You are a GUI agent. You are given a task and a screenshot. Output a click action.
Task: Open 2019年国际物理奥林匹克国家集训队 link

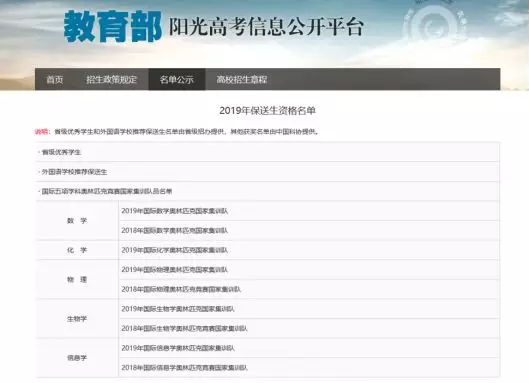click(x=175, y=270)
